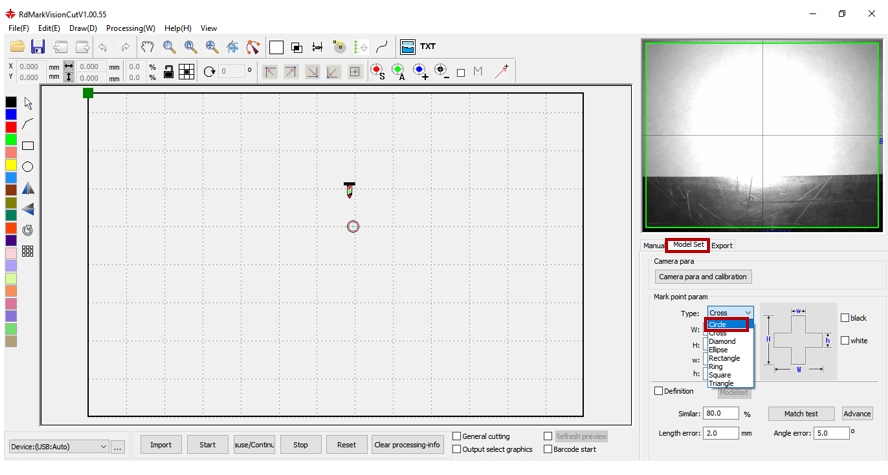The width and height of the screenshot is (888, 475).
Task: Click the Advance button
Action: pyautogui.click(x=857, y=413)
